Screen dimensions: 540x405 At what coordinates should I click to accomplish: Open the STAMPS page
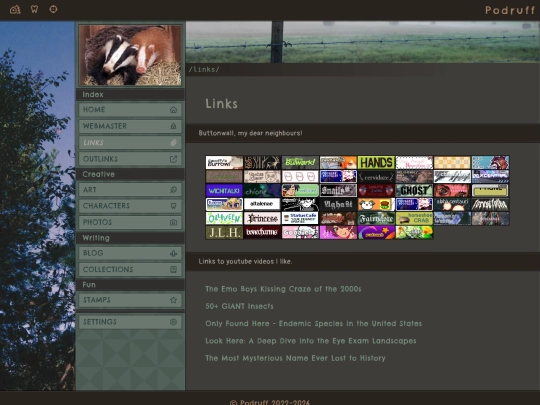(130, 300)
